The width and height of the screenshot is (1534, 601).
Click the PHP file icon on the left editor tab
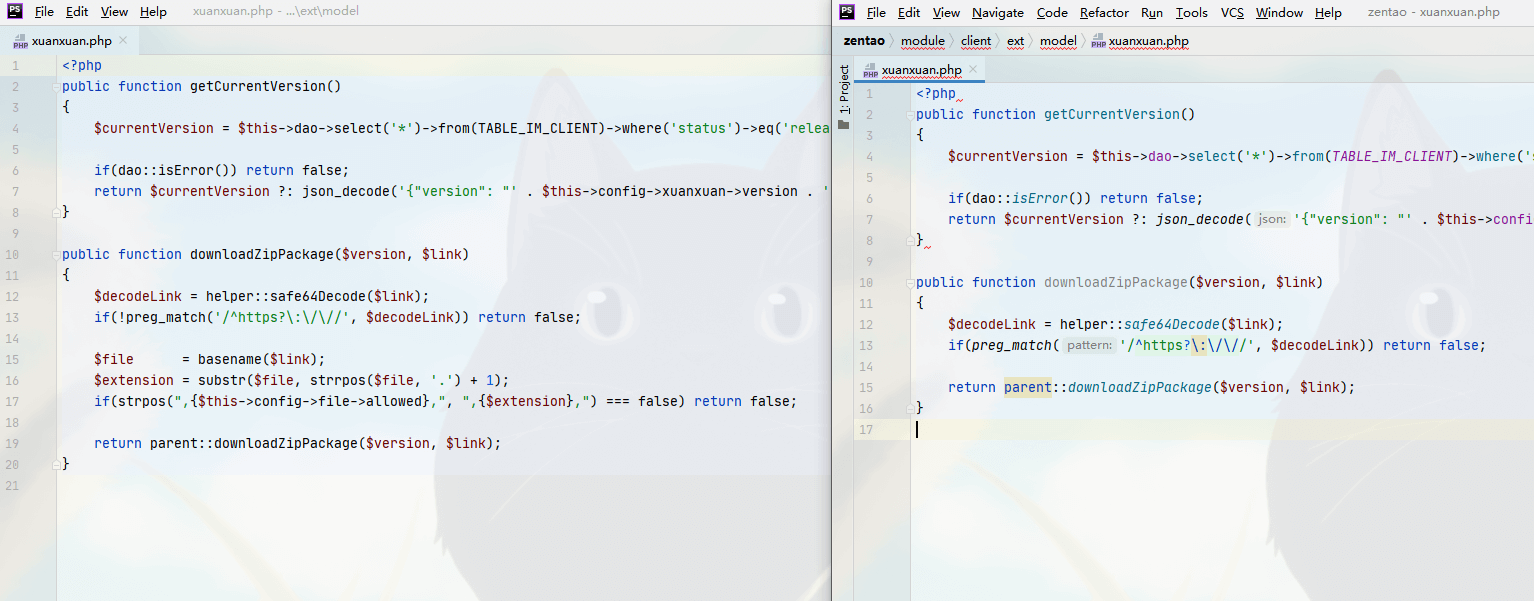tap(20, 41)
